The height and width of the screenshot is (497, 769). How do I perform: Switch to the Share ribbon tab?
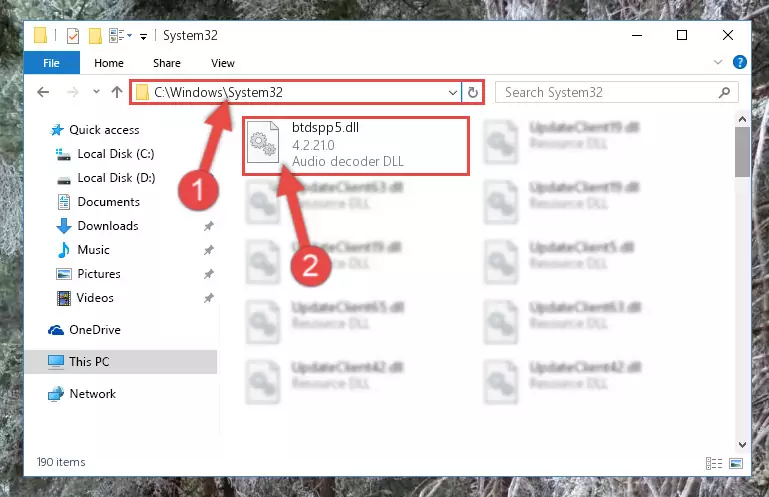point(167,63)
